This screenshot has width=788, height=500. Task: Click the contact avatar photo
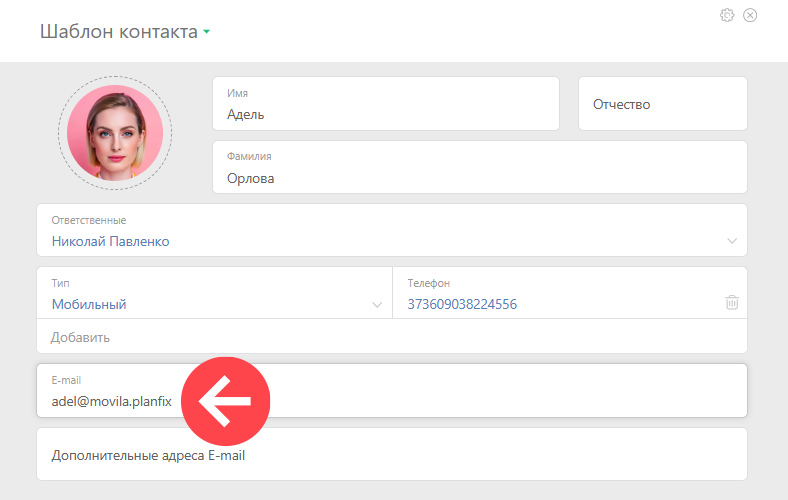(115, 133)
